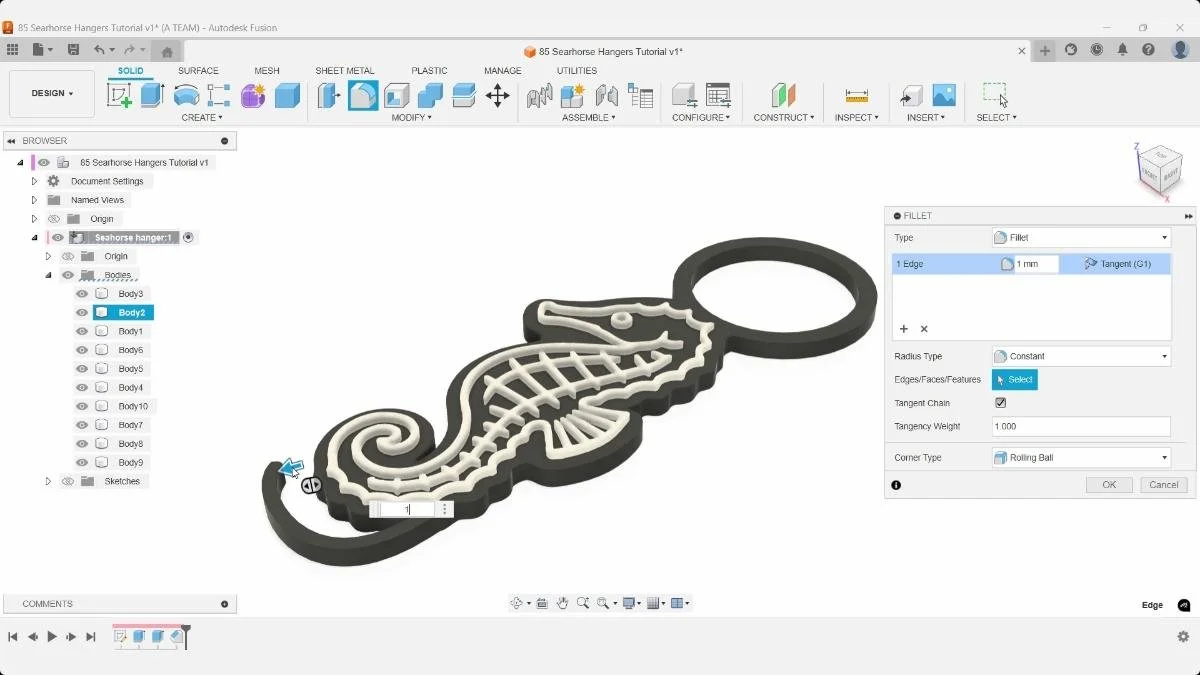Image resolution: width=1200 pixels, height=675 pixels.
Task: Select the Shell tool icon
Action: (x=397, y=95)
